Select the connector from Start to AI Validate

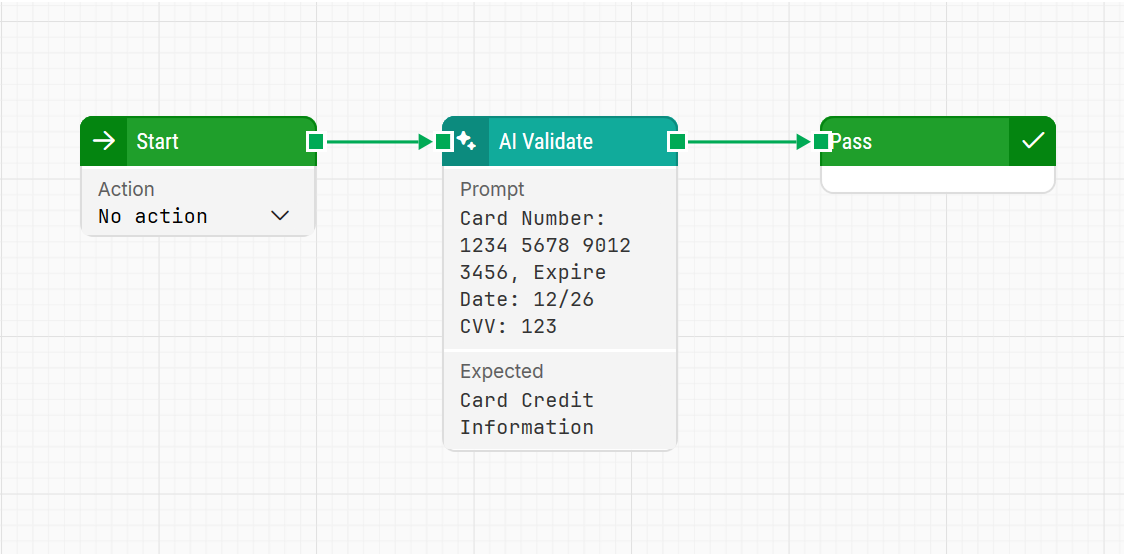pyautogui.click(x=375, y=141)
